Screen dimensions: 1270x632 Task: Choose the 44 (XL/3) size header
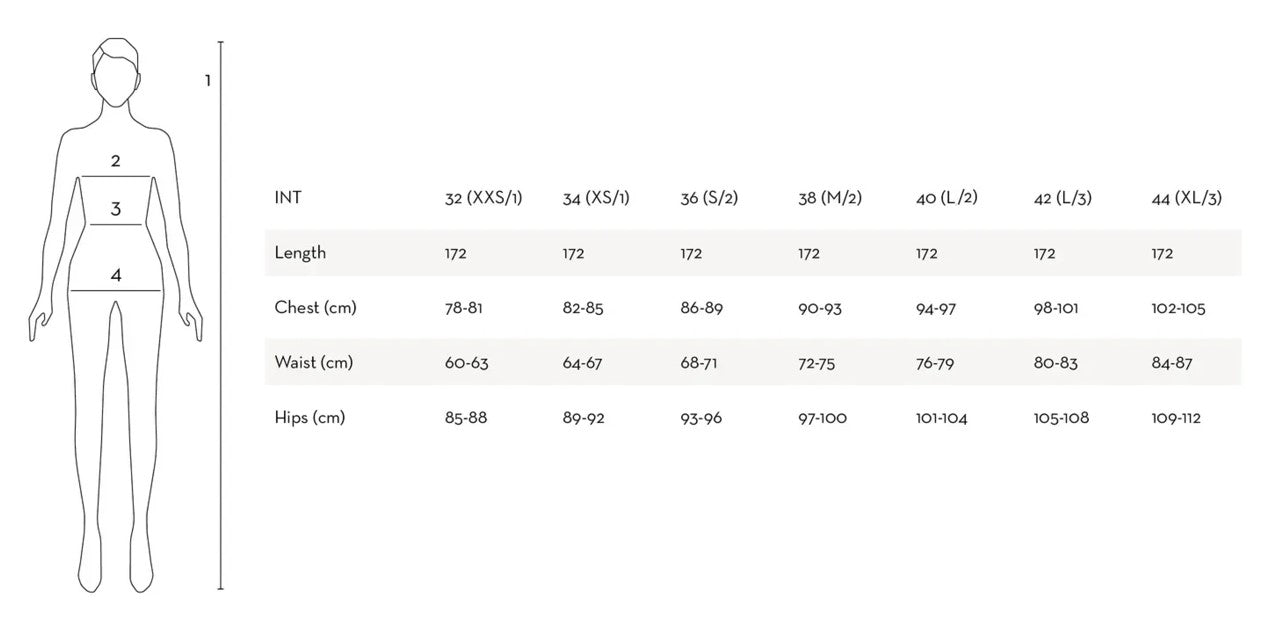[x=1186, y=199]
